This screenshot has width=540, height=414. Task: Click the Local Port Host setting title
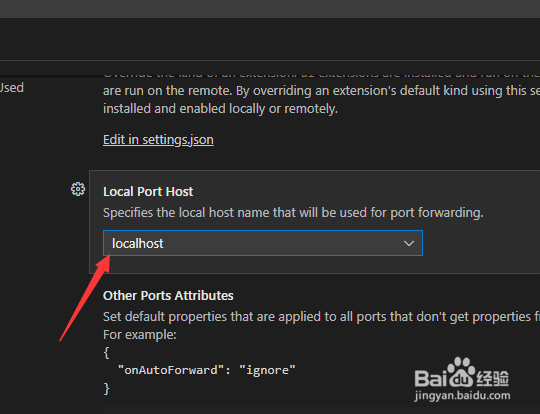point(148,192)
